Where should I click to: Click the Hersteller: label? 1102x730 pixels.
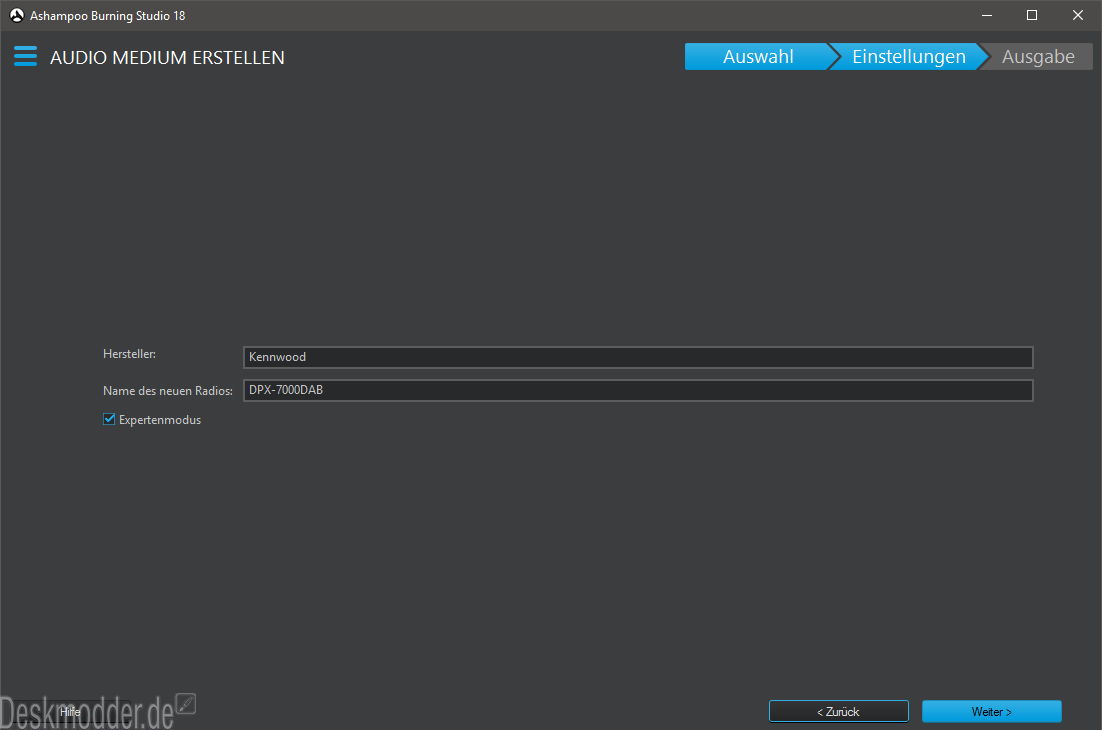click(129, 354)
